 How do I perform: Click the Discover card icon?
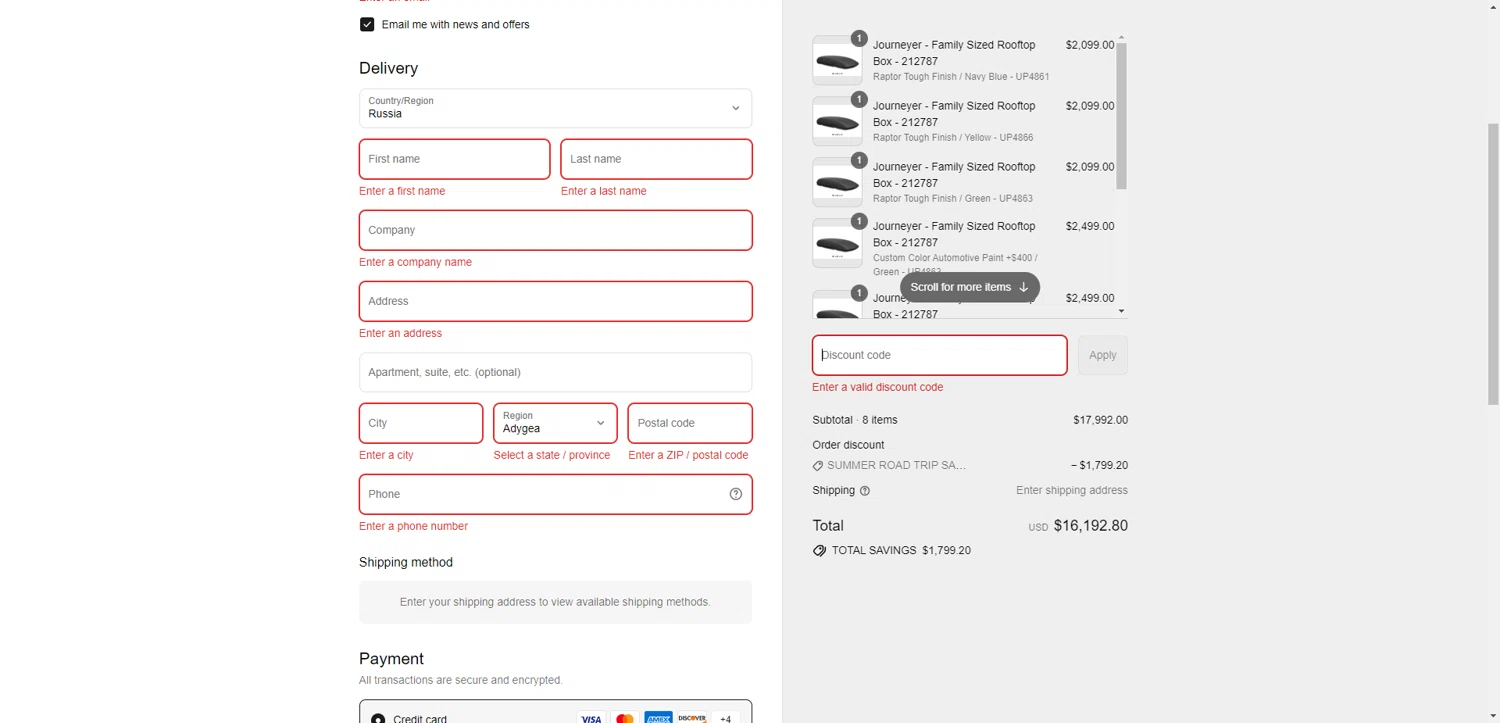click(x=692, y=718)
